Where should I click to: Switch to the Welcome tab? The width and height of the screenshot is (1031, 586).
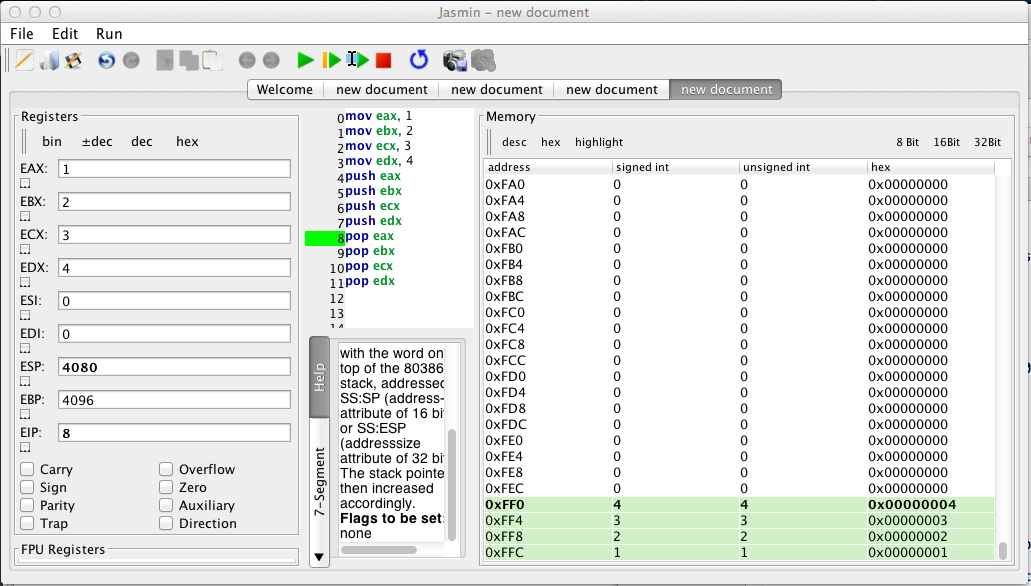tap(285, 90)
